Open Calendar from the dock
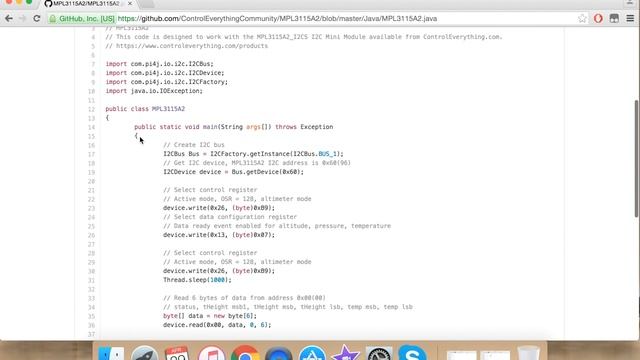The height and width of the screenshot is (360, 640). 177,354
